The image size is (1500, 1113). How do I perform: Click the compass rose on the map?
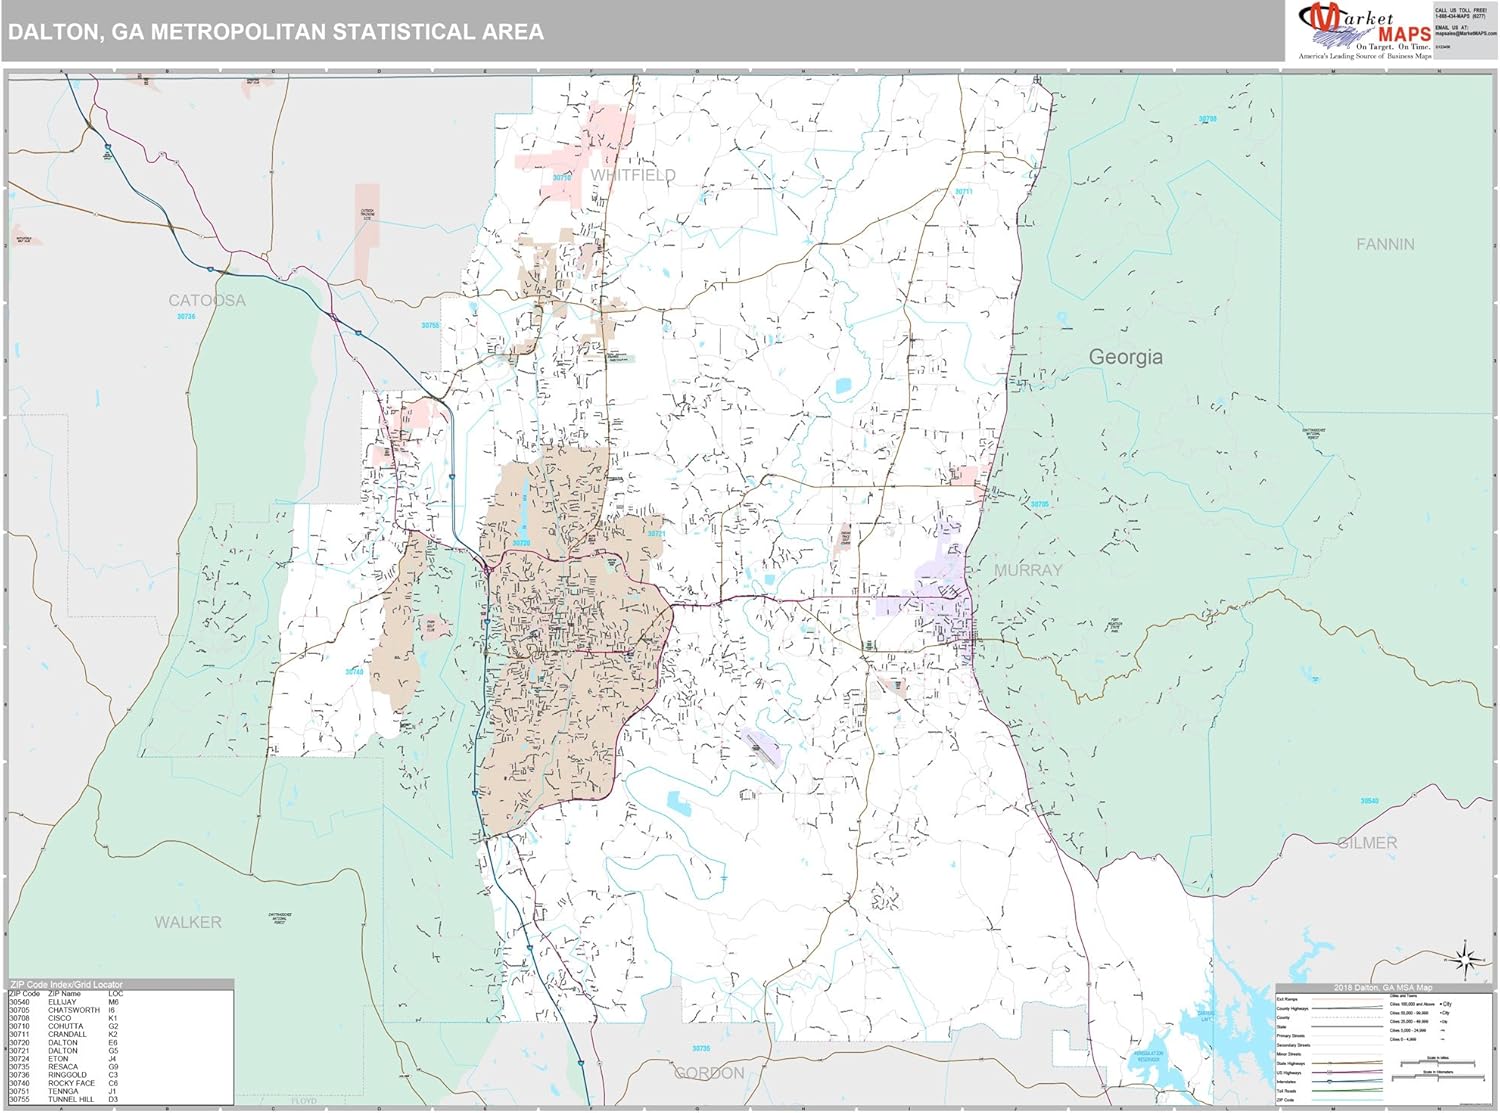(1467, 958)
